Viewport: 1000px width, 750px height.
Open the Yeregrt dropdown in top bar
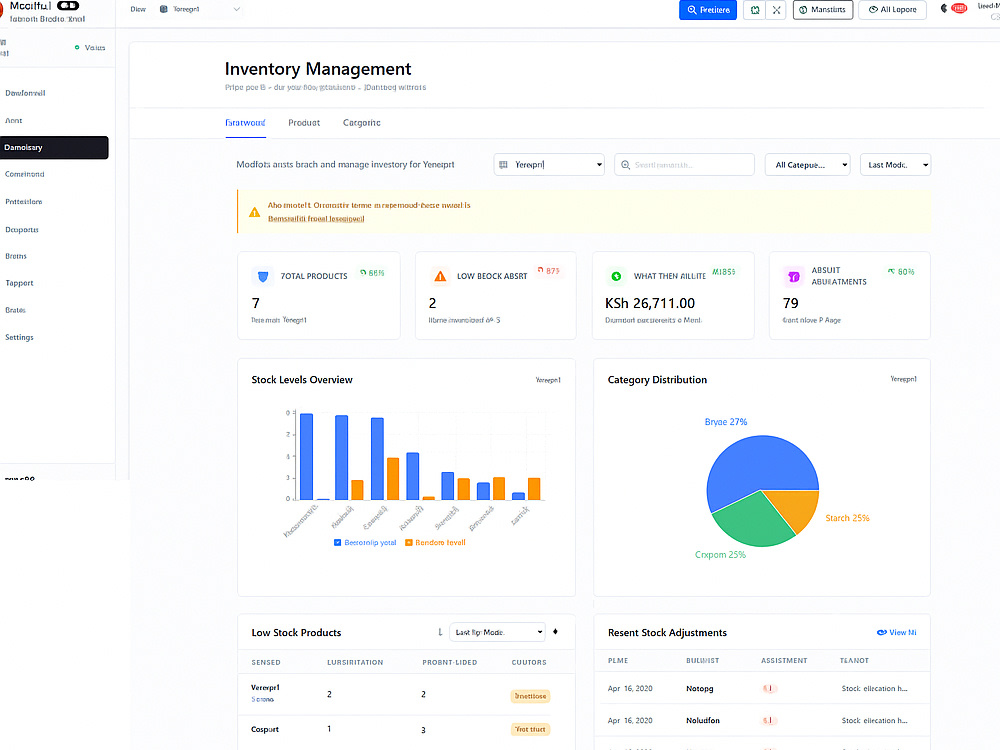point(200,10)
